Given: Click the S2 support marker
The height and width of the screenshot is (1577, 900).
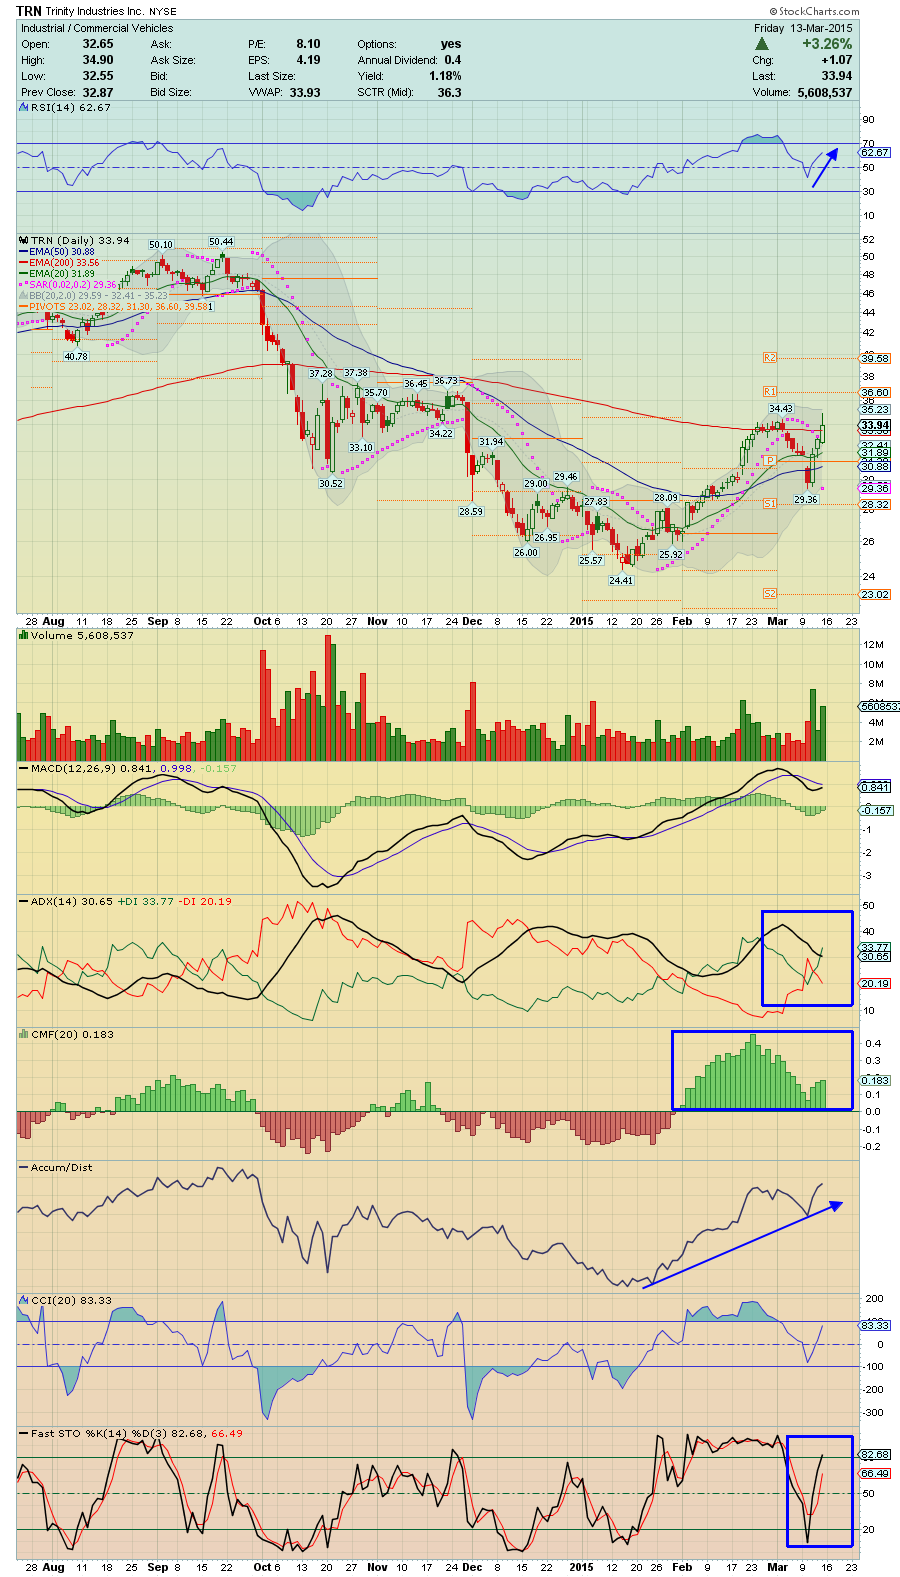Looking at the screenshot, I should click(x=769, y=594).
